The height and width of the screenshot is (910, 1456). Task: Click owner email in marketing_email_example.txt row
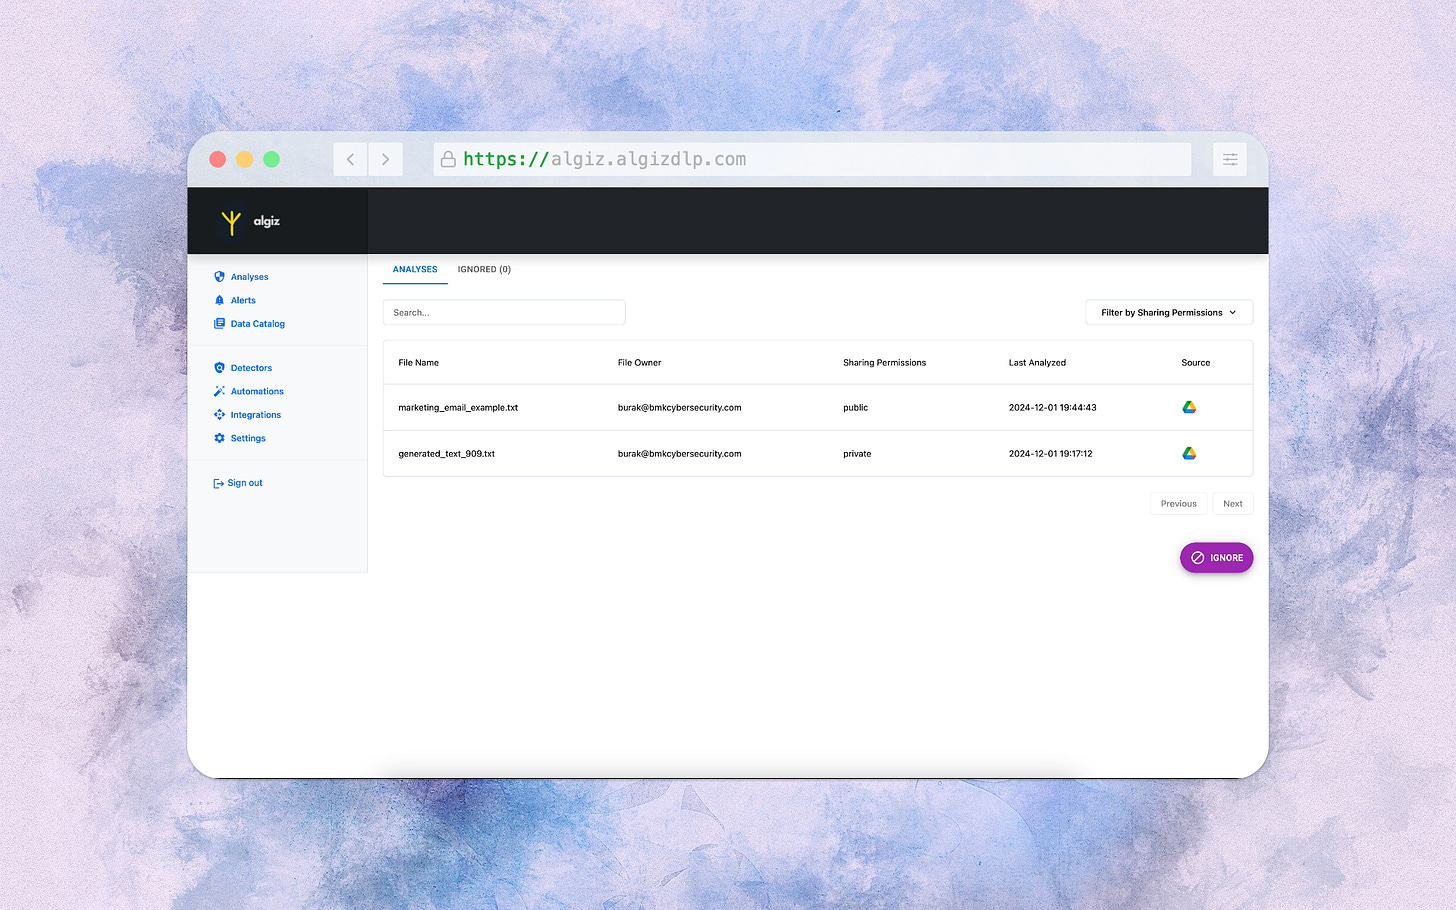[680, 408]
